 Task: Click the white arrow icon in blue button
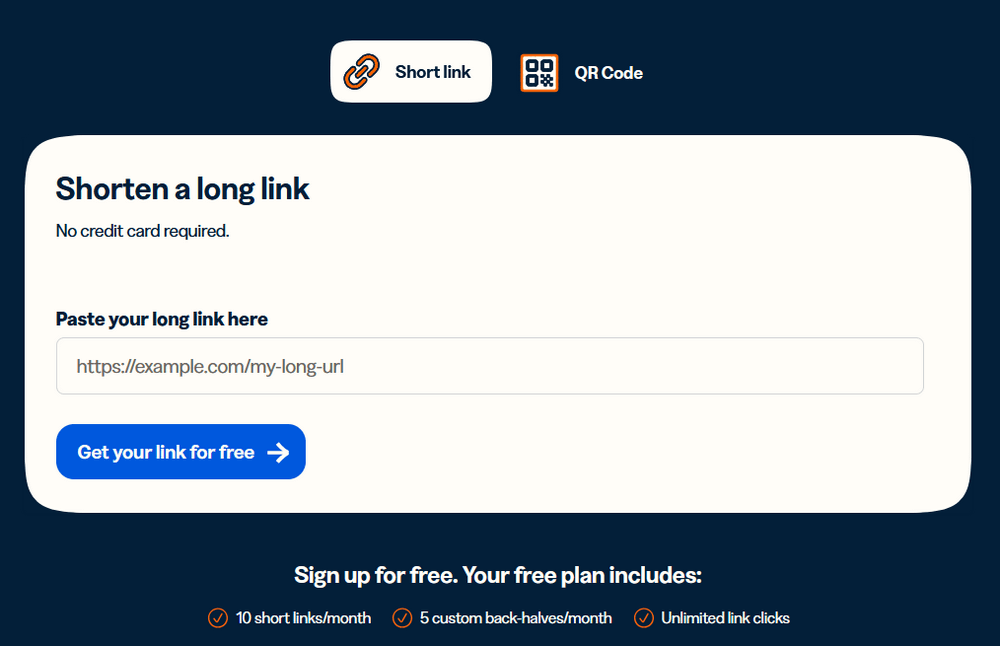(x=278, y=452)
